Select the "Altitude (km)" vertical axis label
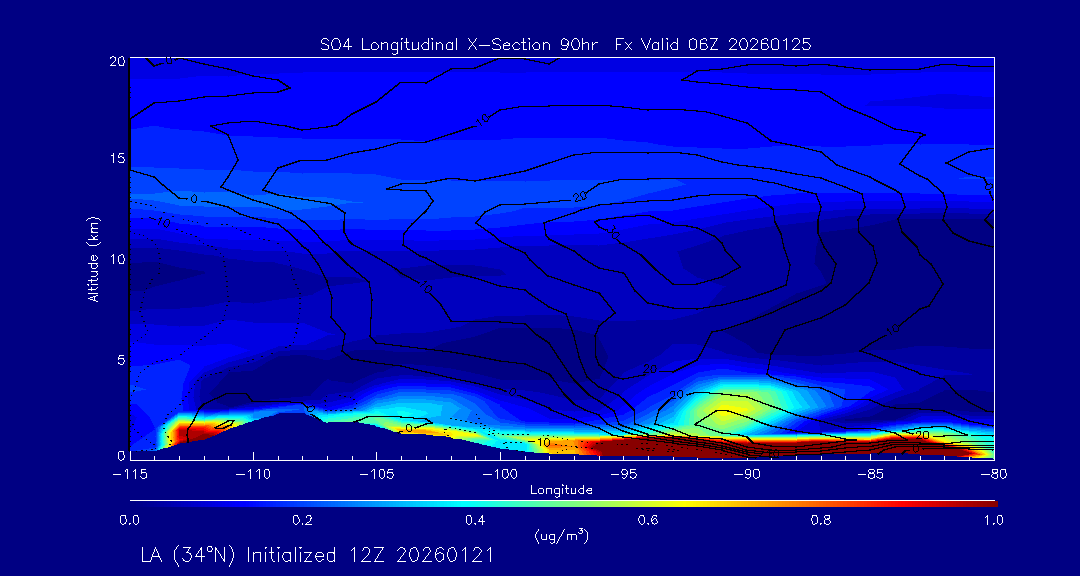The height and width of the screenshot is (576, 1080). [92, 258]
